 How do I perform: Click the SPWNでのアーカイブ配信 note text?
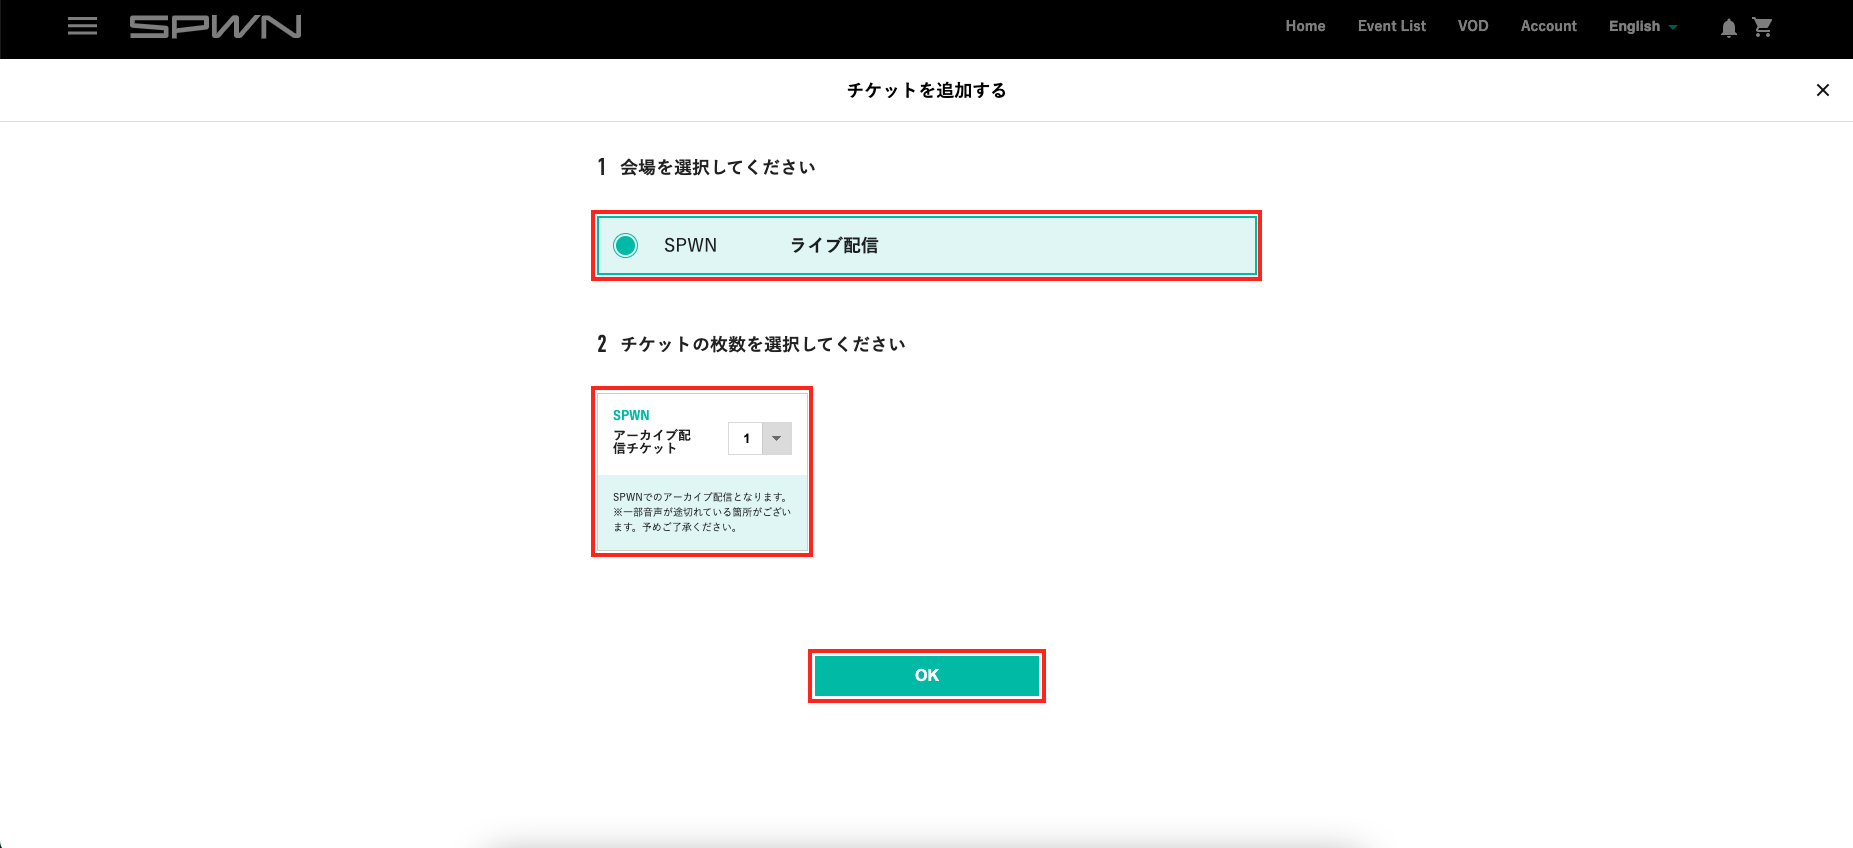coord(701,511)
